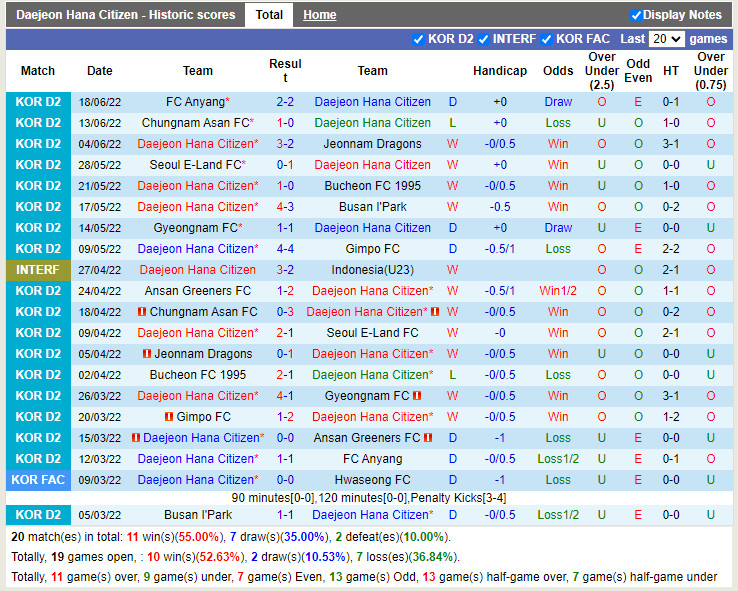This screenshot has width=738, height=591.
Task: Click the Indonesia(U23) team link
Action: tap(372, 270)
